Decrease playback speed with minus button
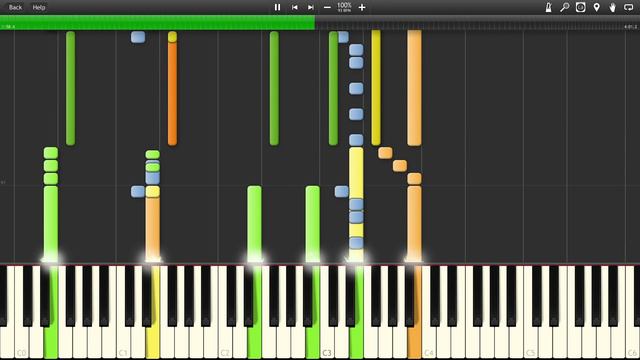640x360 pixels. coord(327,7)
